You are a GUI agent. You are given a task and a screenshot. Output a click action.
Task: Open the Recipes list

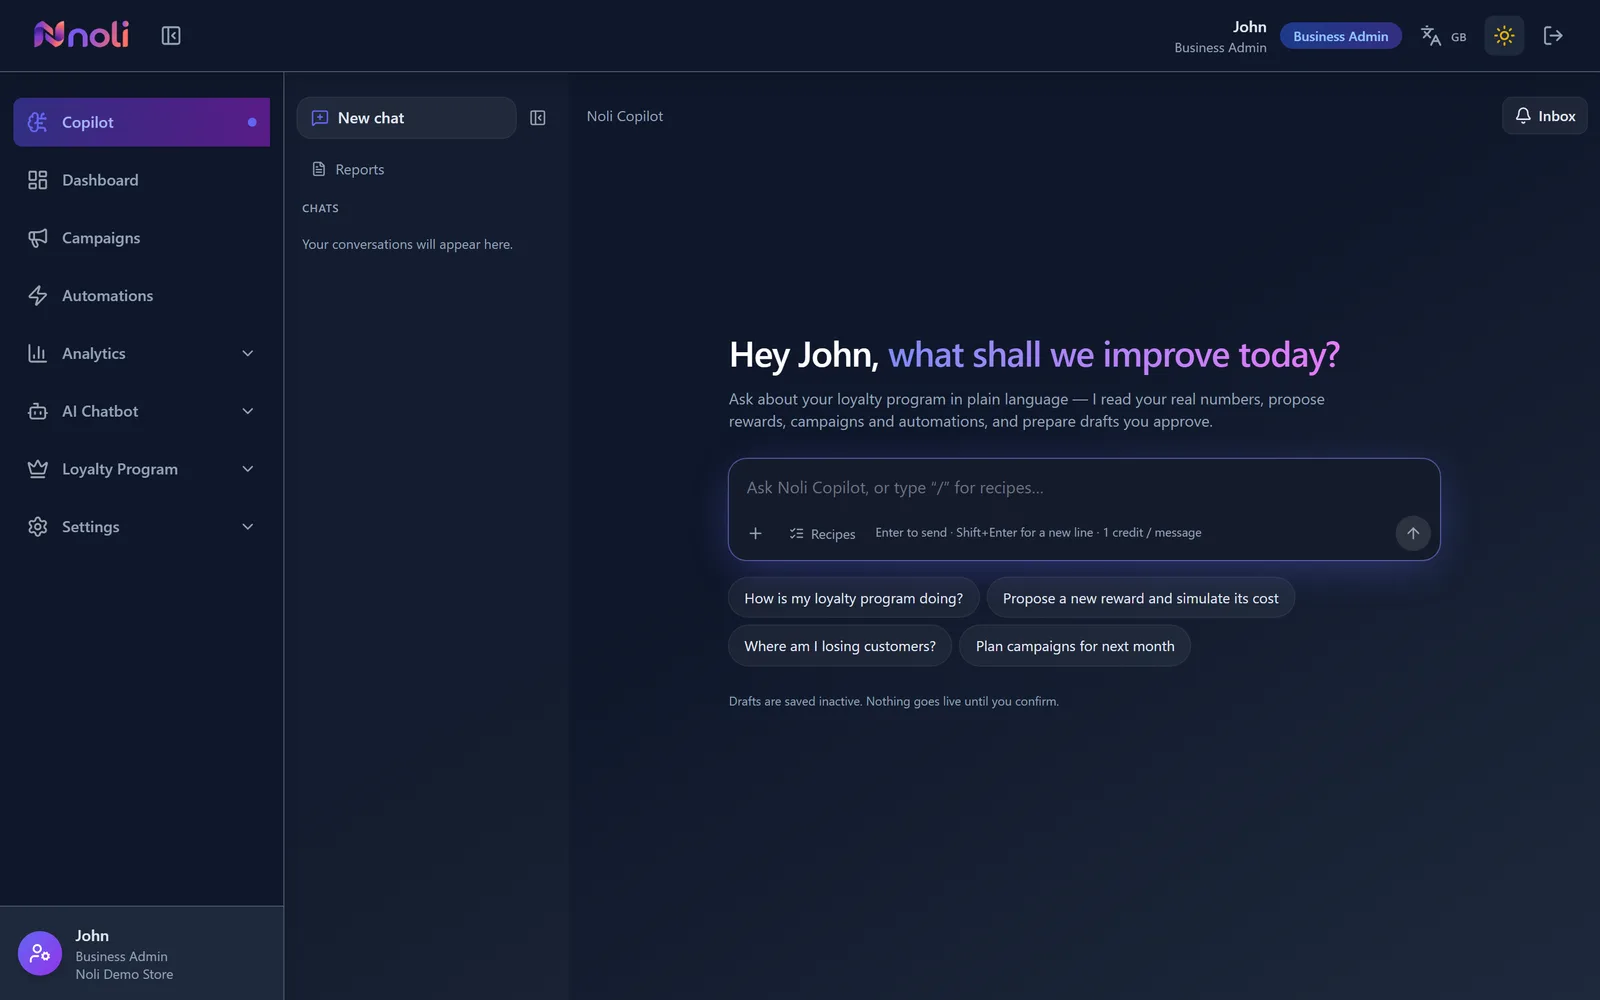pyautogui.click(x=822, y=534)
